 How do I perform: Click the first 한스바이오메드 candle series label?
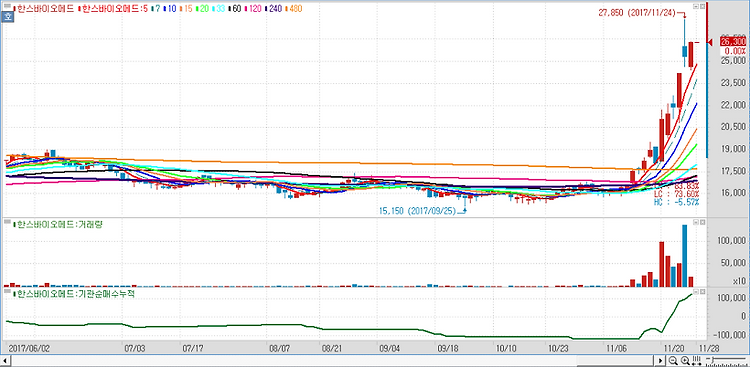pos(44,9)
